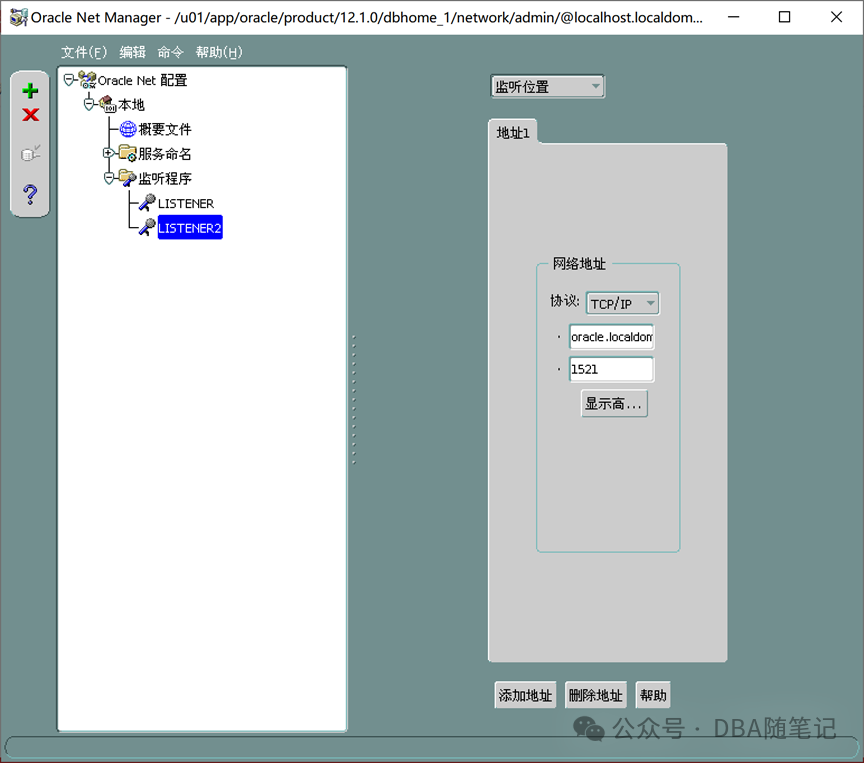Click the green plus create icon
Image resolution: width=864 pixels, height=763 pixels.
tap(30, 90)
